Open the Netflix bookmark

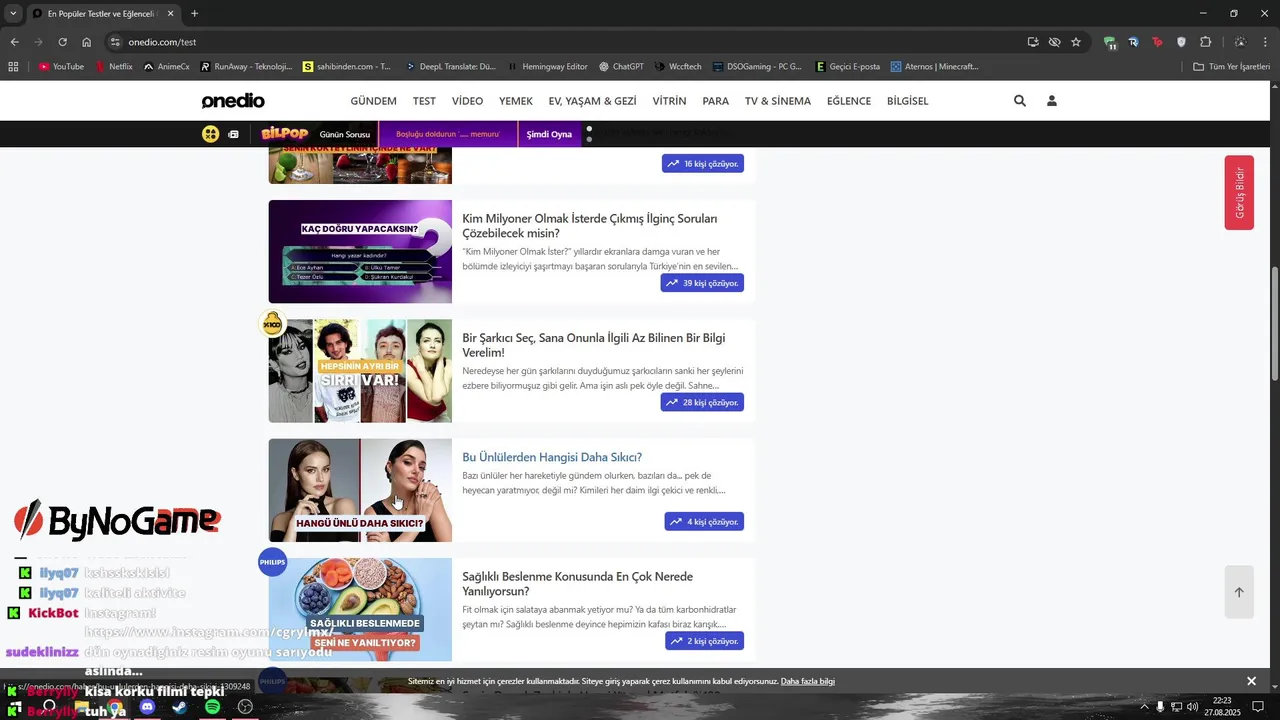(x=113, y=67)
